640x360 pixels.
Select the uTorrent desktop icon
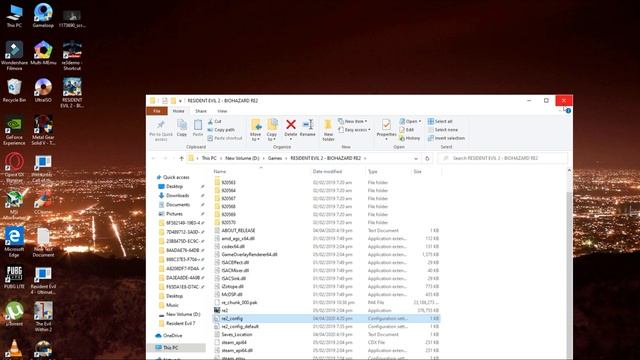[x=14, y=314]
